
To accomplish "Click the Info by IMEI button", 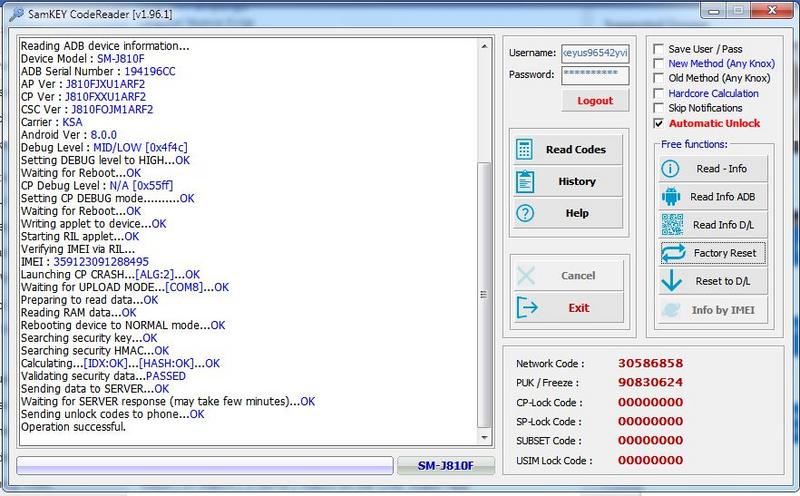I will [713, 310].
